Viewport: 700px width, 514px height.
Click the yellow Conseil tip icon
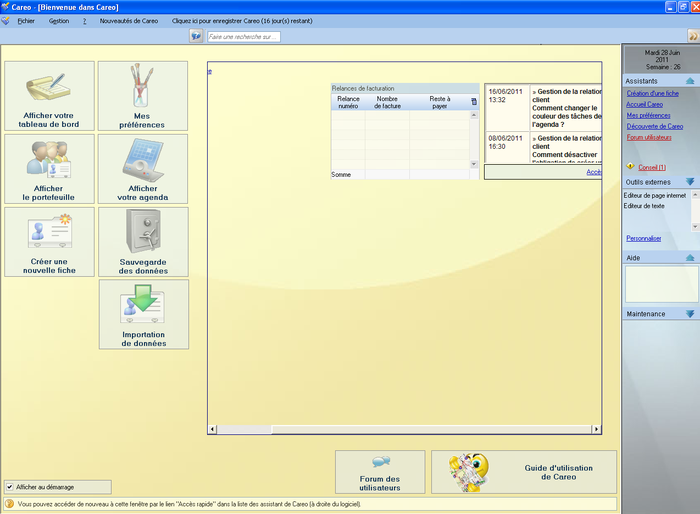coord(630,166)
